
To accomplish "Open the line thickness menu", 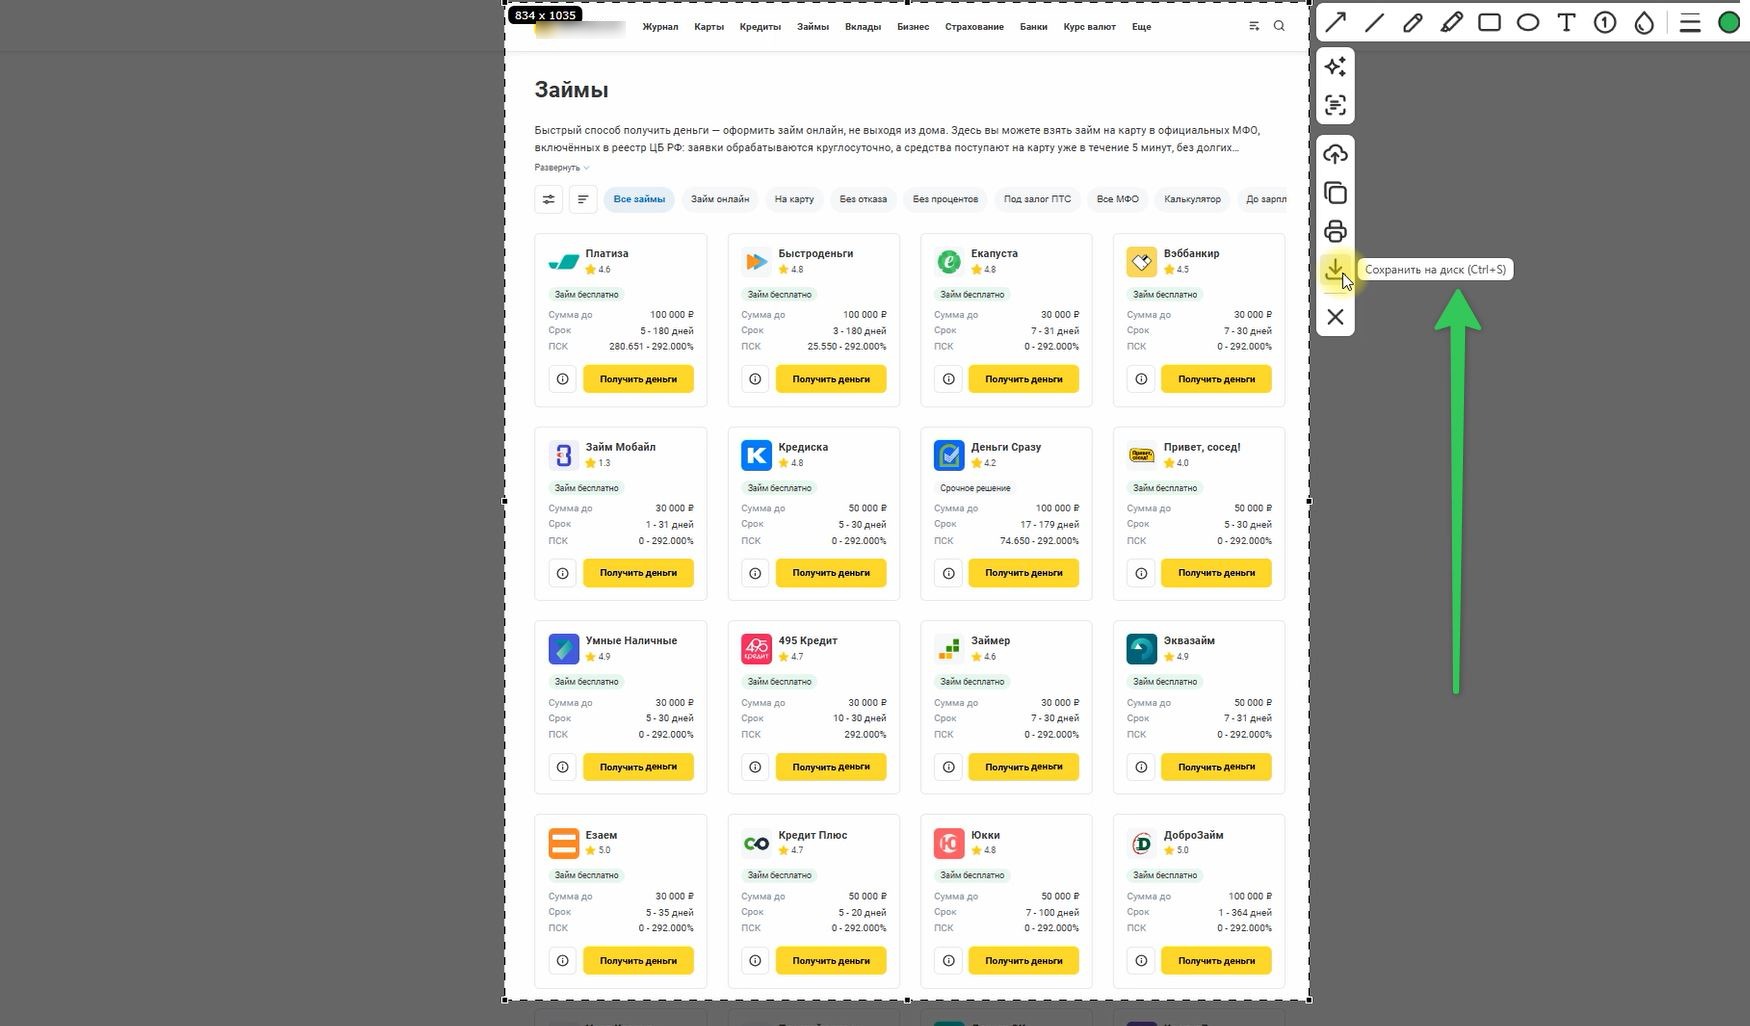I will tap(1690, 22).
